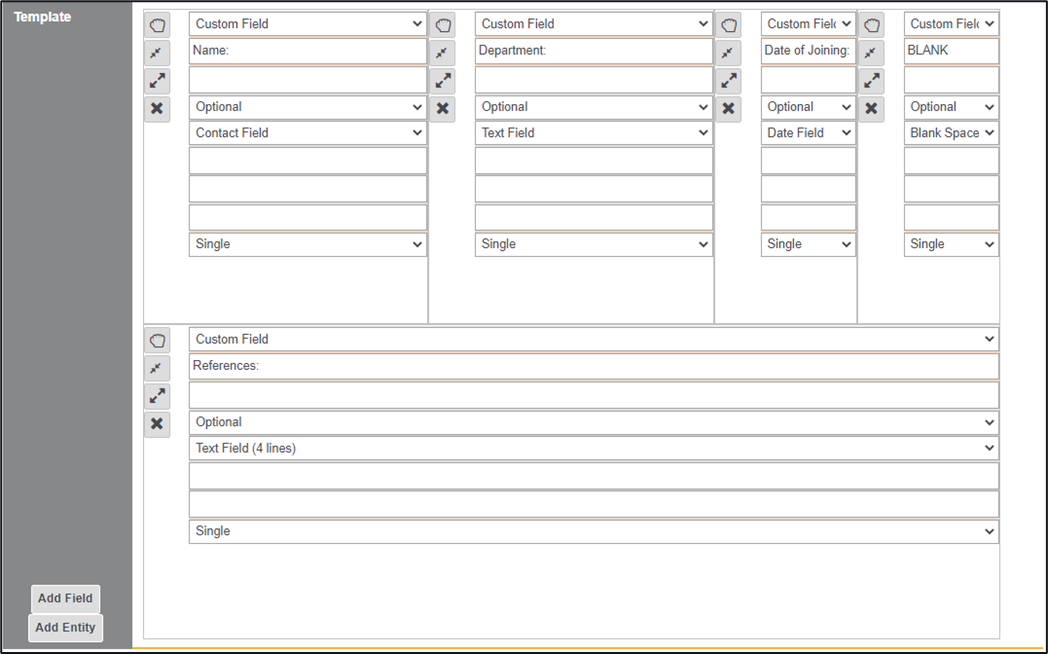
Task: Delete the BLANK field with X icon
Action: (x=872, y=108)
